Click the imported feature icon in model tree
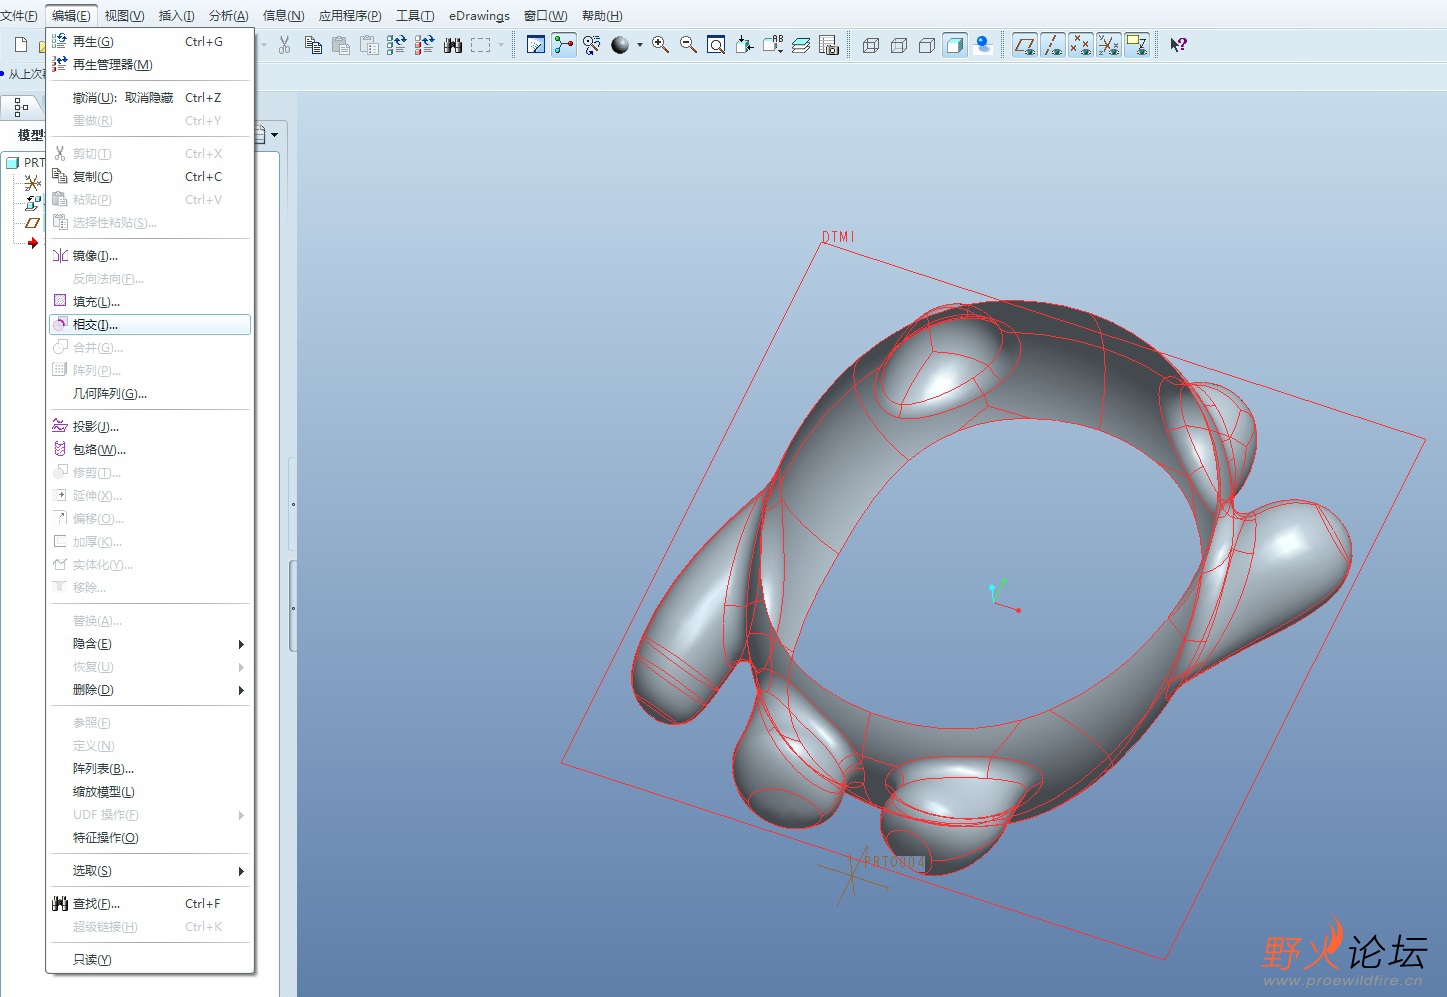Viewport: 1447px width, 997px height. tap(32, 203)
